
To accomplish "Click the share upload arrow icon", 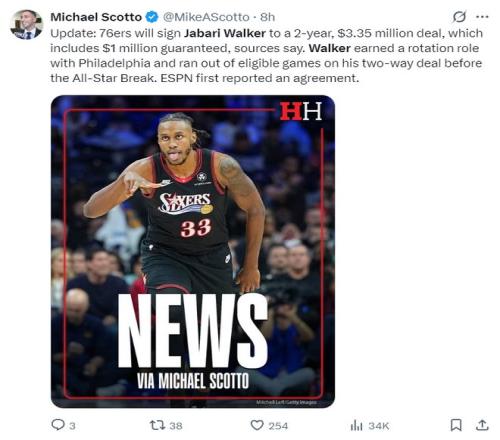I will pos(482,425).
